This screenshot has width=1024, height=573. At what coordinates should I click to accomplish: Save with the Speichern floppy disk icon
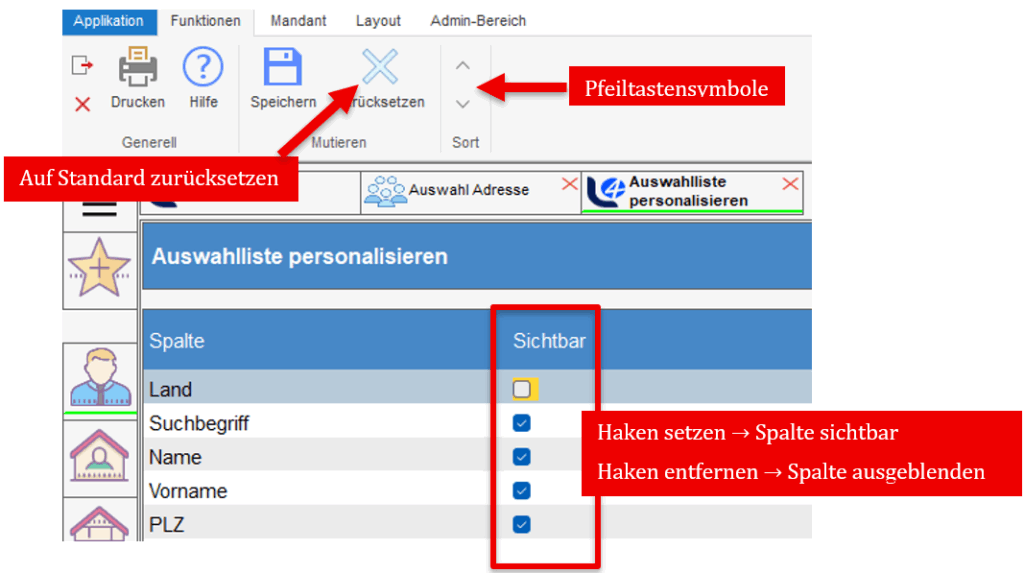pyautogui.click(x=283, y=69)
